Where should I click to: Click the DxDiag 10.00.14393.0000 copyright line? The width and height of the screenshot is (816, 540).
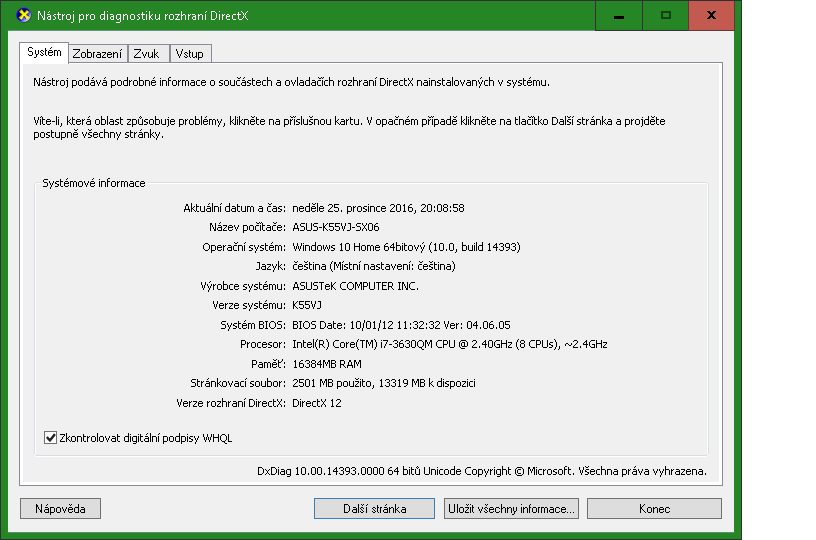pos(482,471)
